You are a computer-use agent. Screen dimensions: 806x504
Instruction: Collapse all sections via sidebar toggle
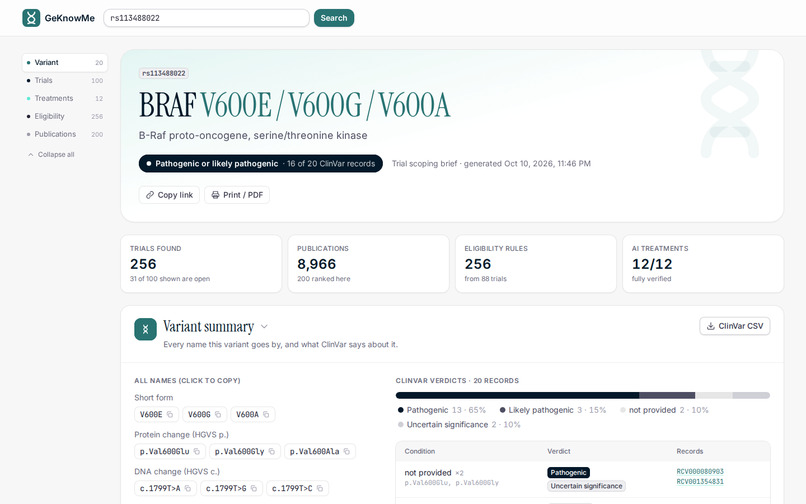[51, 154]
